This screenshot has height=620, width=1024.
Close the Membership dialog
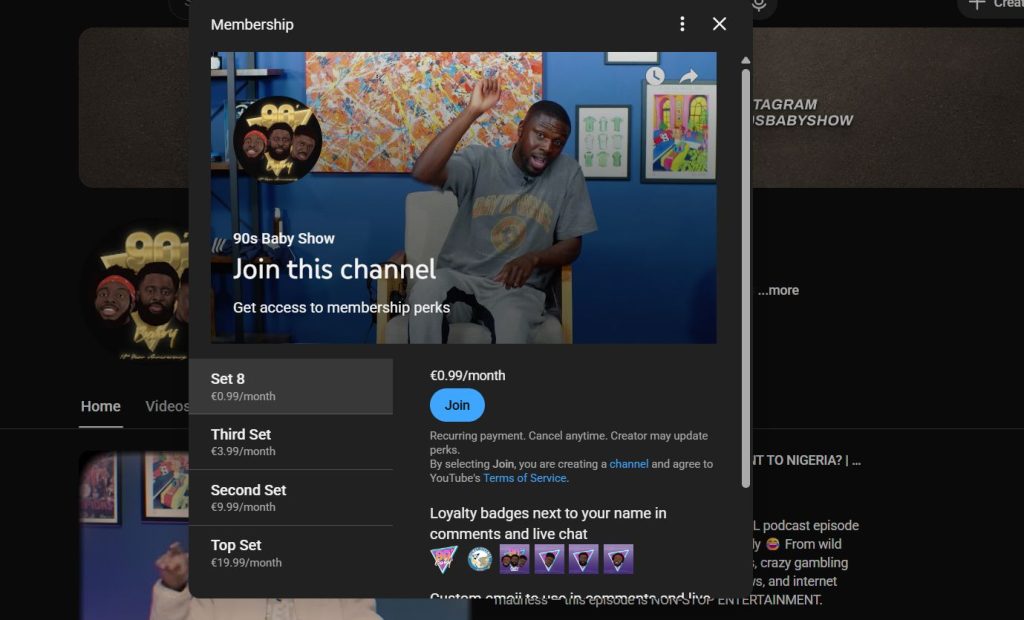[719, 24]
